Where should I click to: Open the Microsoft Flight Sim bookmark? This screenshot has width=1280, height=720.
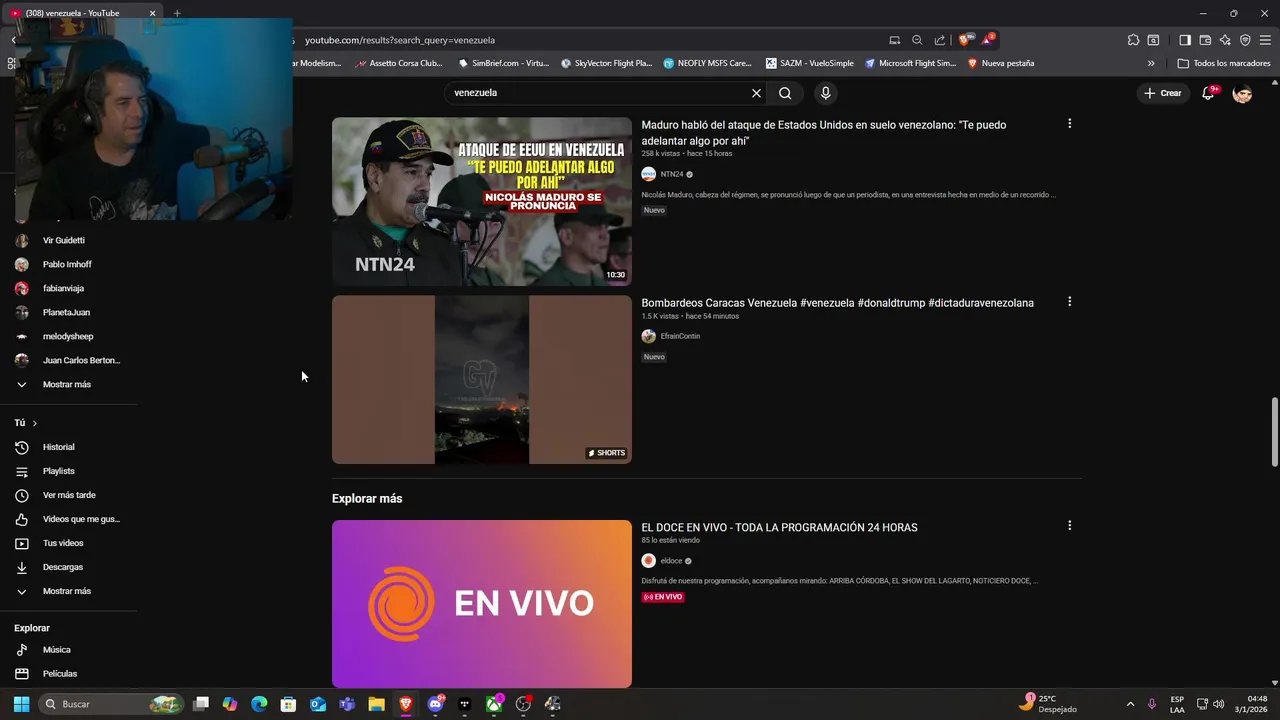(x=911, y=63)
